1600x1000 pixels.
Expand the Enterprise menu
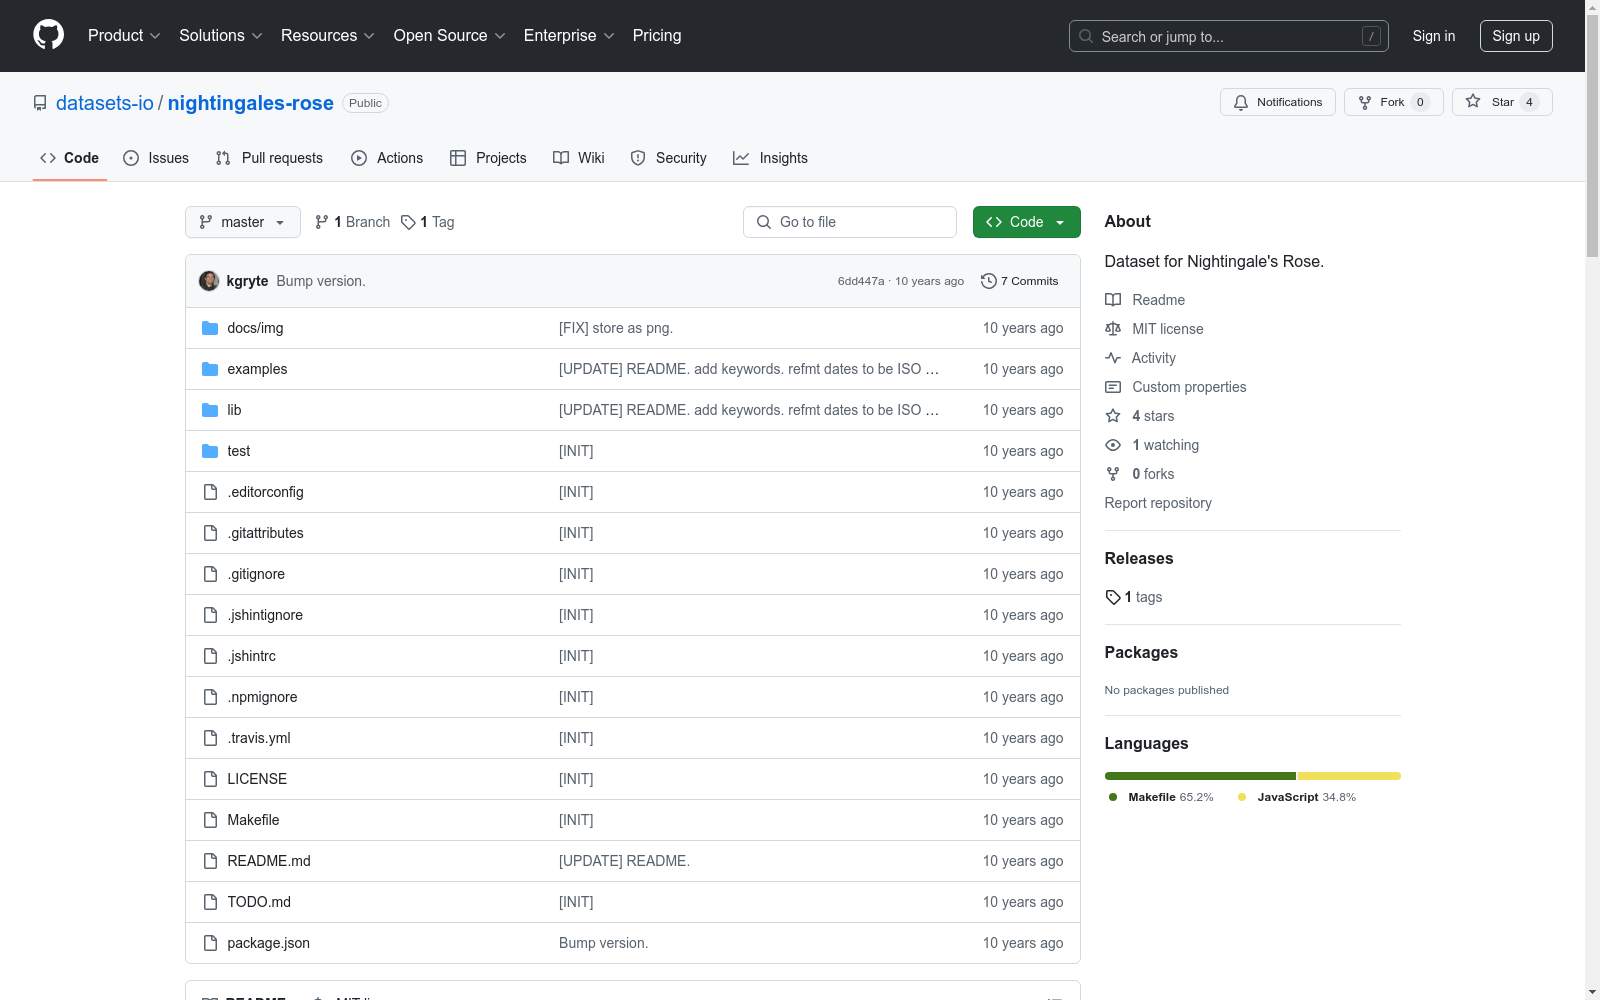click(570, 36)
